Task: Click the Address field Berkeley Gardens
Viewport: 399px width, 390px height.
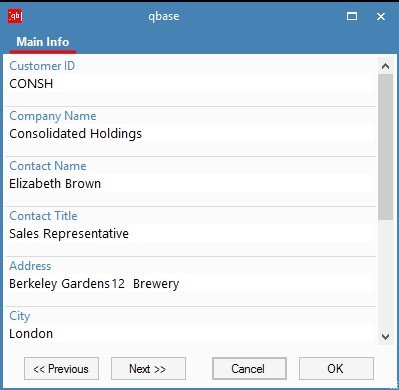Action: (191, 284)
